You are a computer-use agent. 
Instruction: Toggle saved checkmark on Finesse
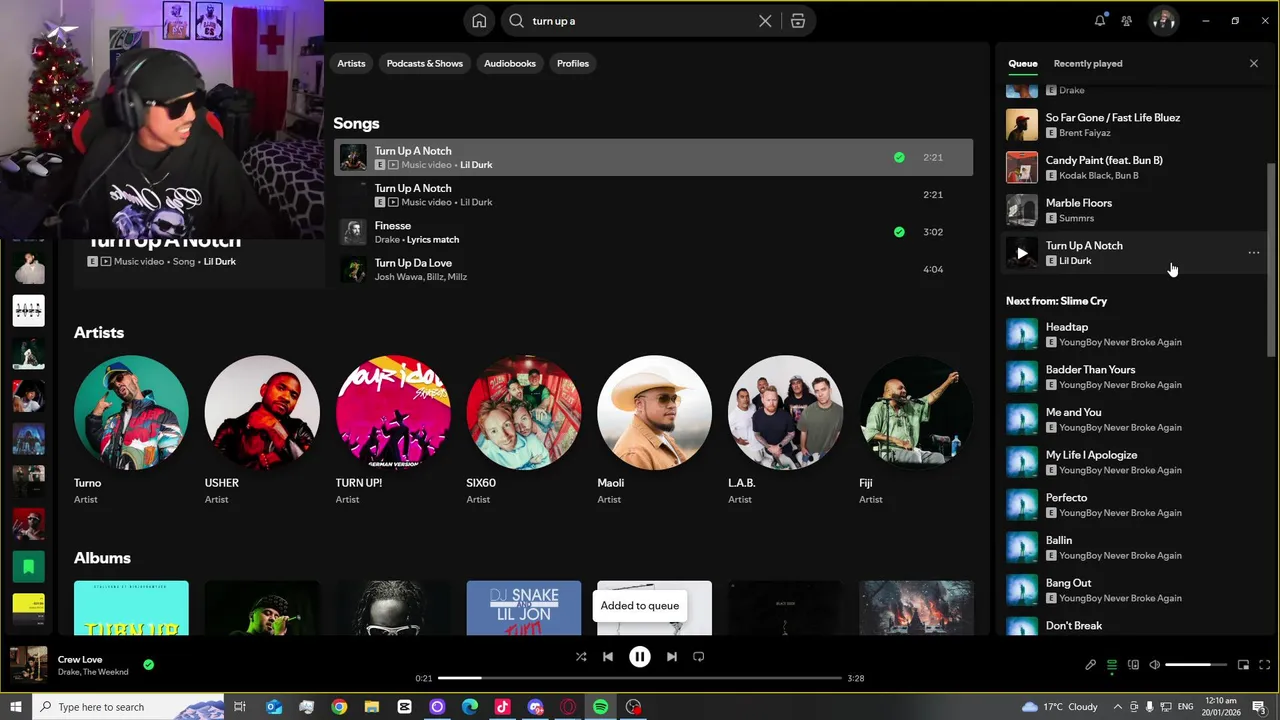(899, 232)
